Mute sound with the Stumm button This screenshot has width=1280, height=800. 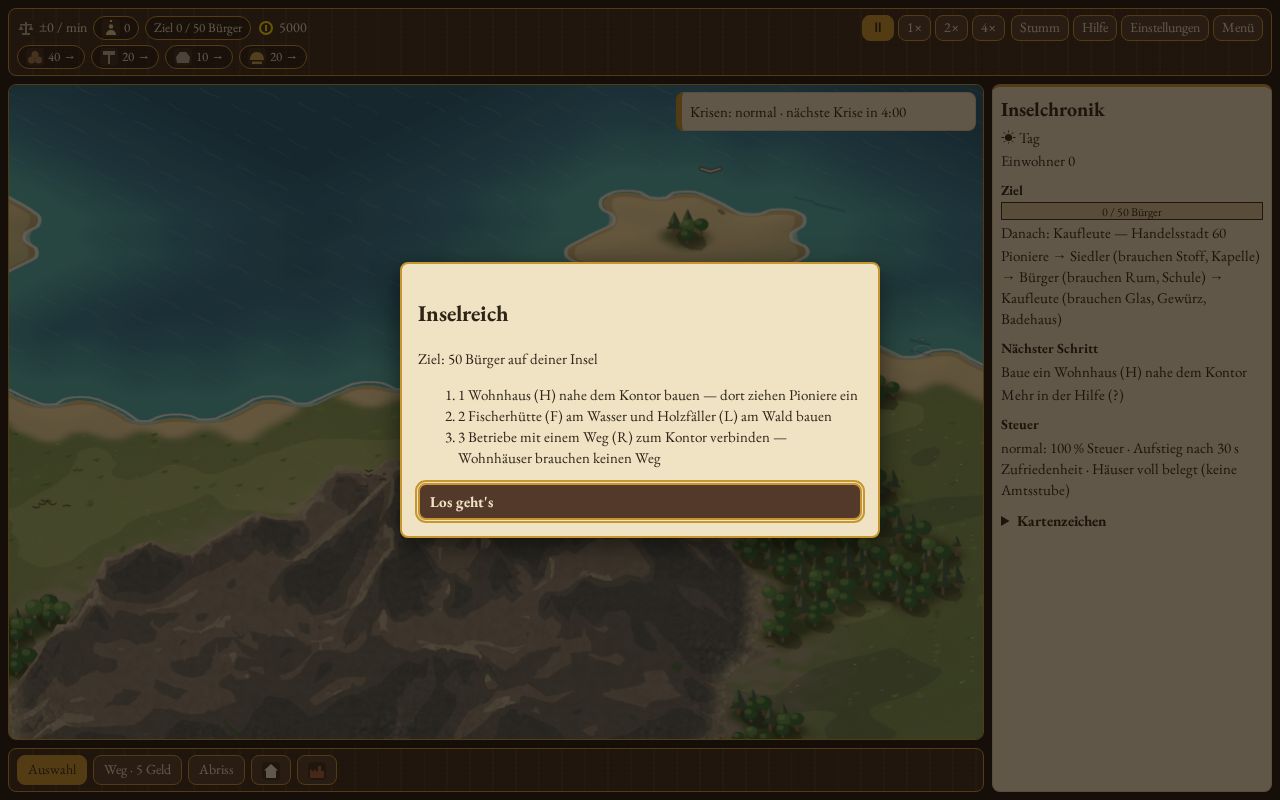[1039, 28]
